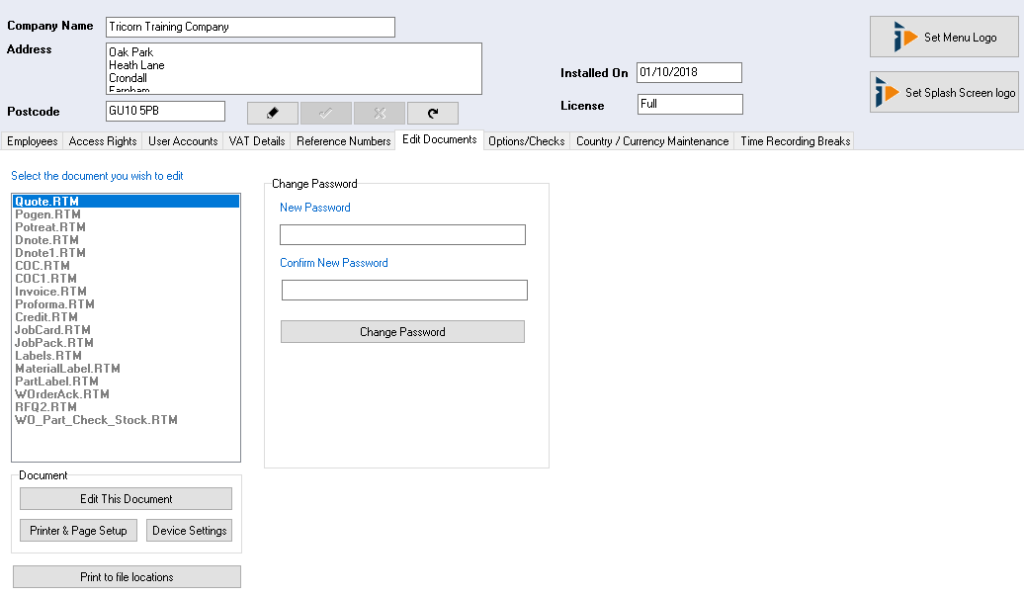Screen dimensions: 1024x596
Task: Open Printer & Page Setup
Action: coord(76,530)
